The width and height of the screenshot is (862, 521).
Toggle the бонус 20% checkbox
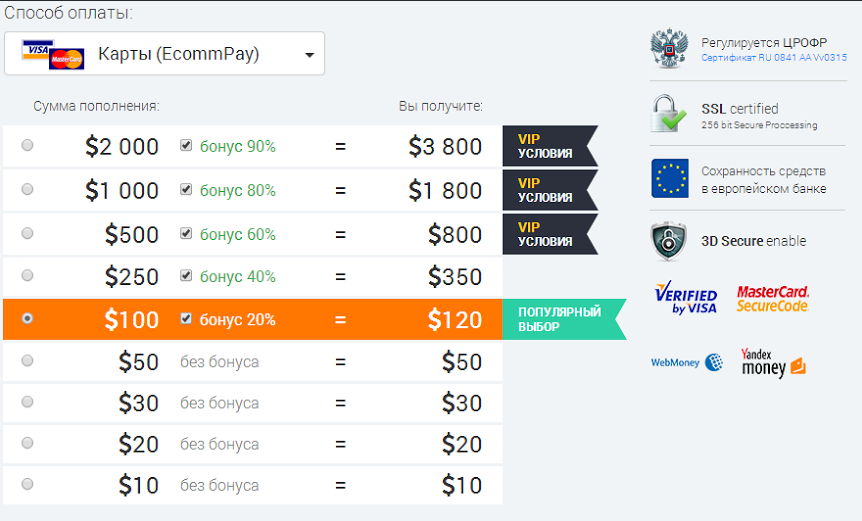[x=186, y=319]
